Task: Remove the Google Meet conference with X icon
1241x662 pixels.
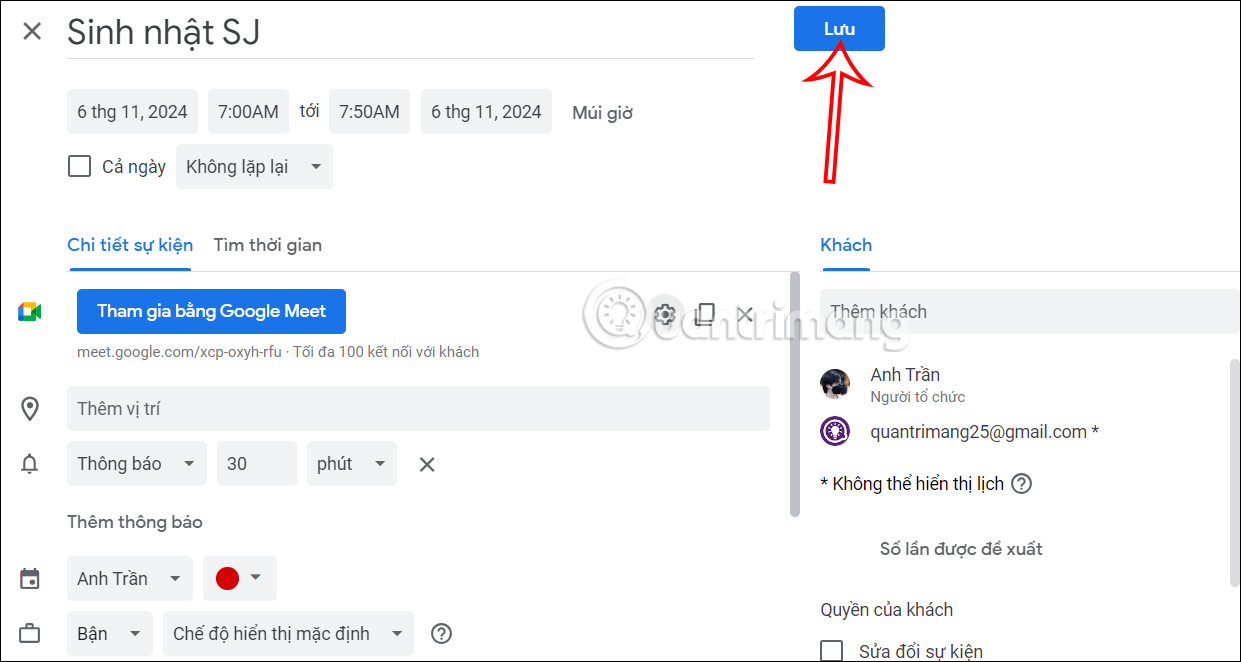Action: click(744, 314)
